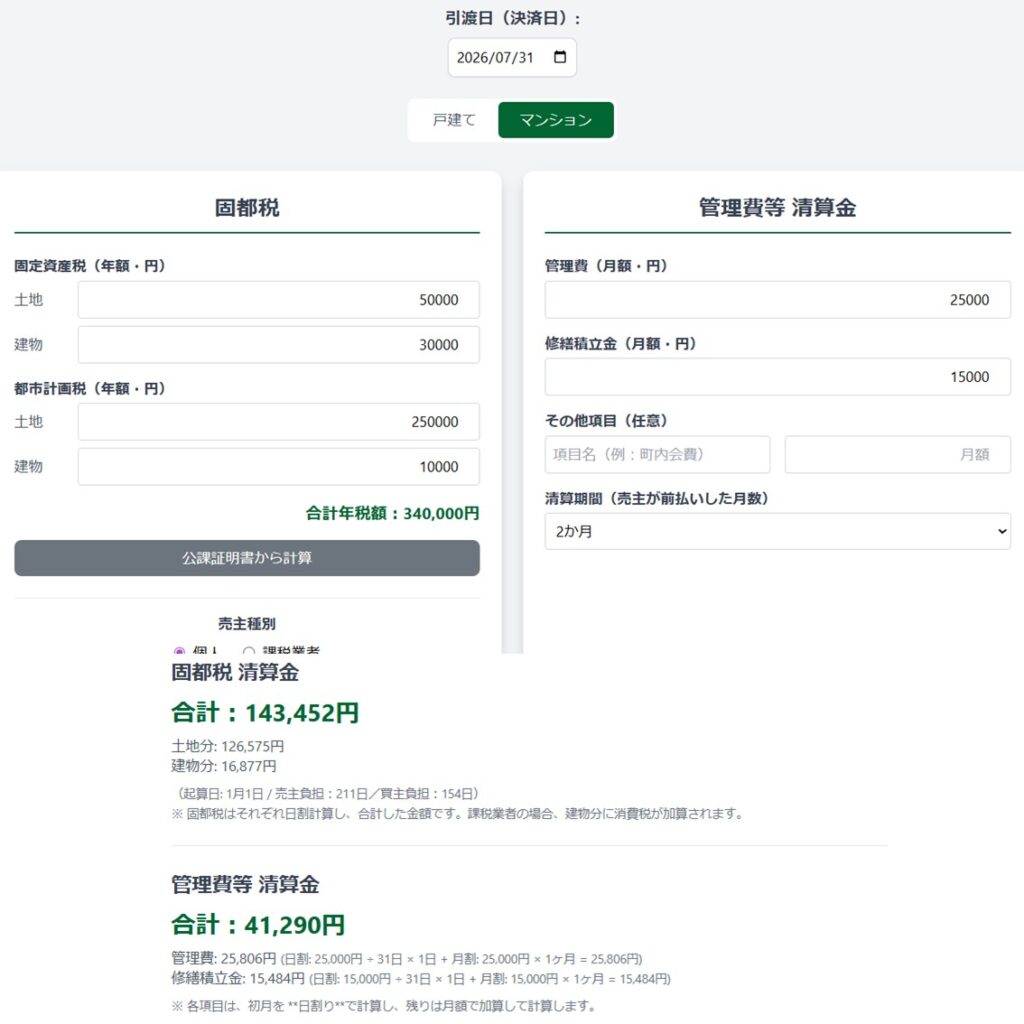
Task: Select the 課税業者 seller type radio
Action: [x=249, y=651]
